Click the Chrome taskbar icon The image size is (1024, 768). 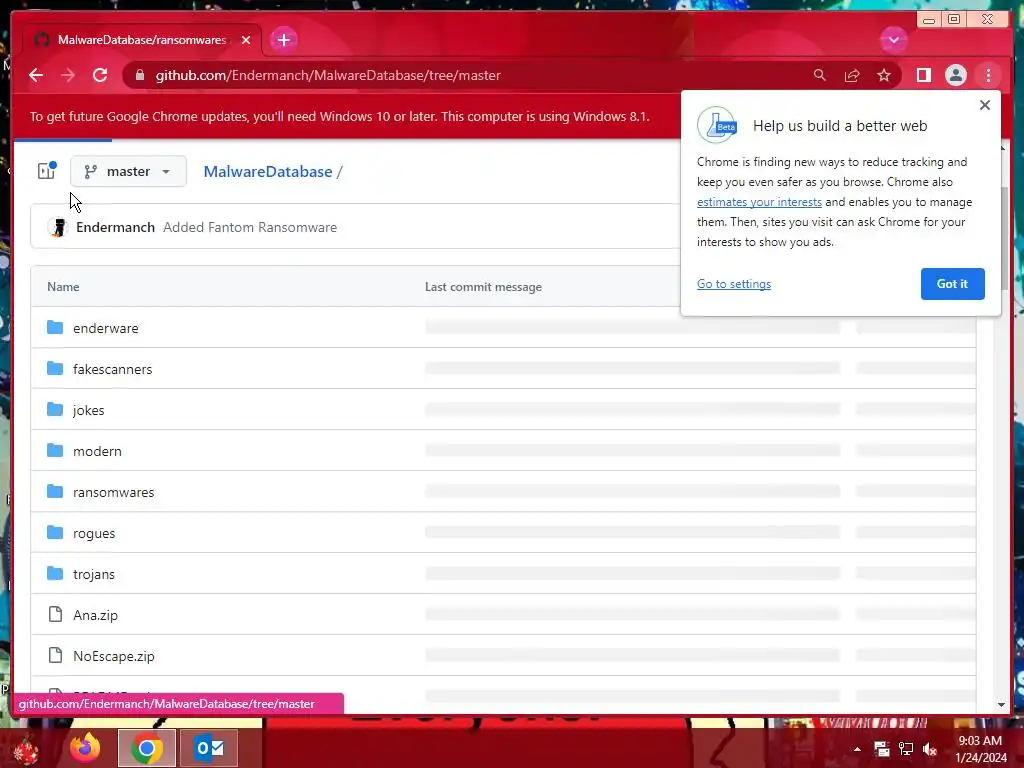tap(147, 748)
